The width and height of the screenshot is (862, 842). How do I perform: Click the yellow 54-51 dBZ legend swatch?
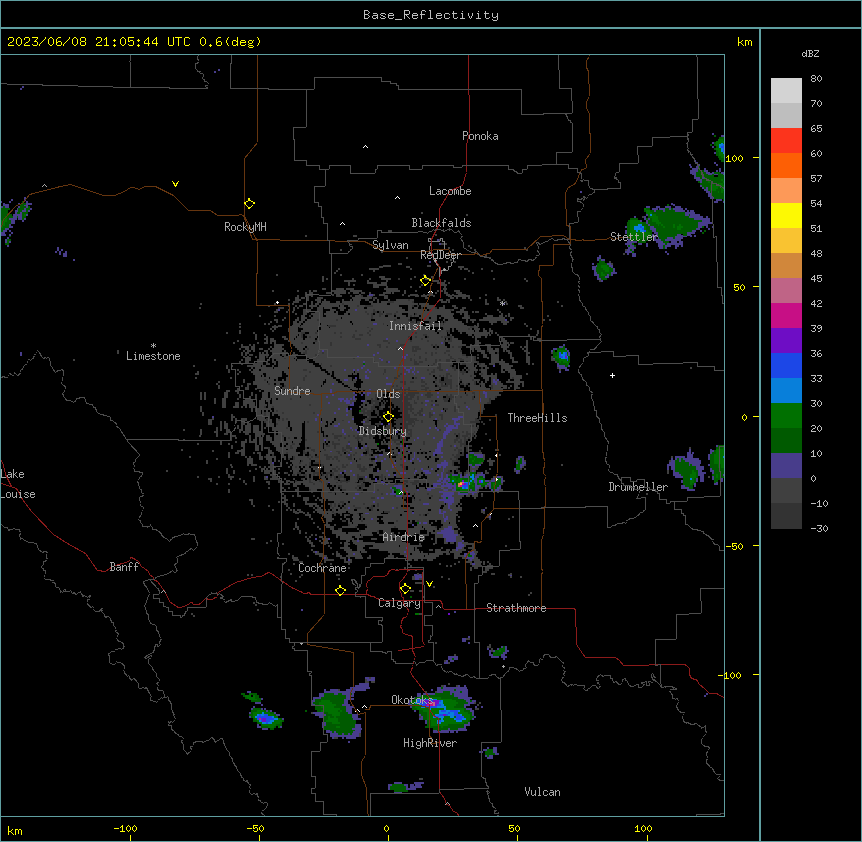(786, 215)
